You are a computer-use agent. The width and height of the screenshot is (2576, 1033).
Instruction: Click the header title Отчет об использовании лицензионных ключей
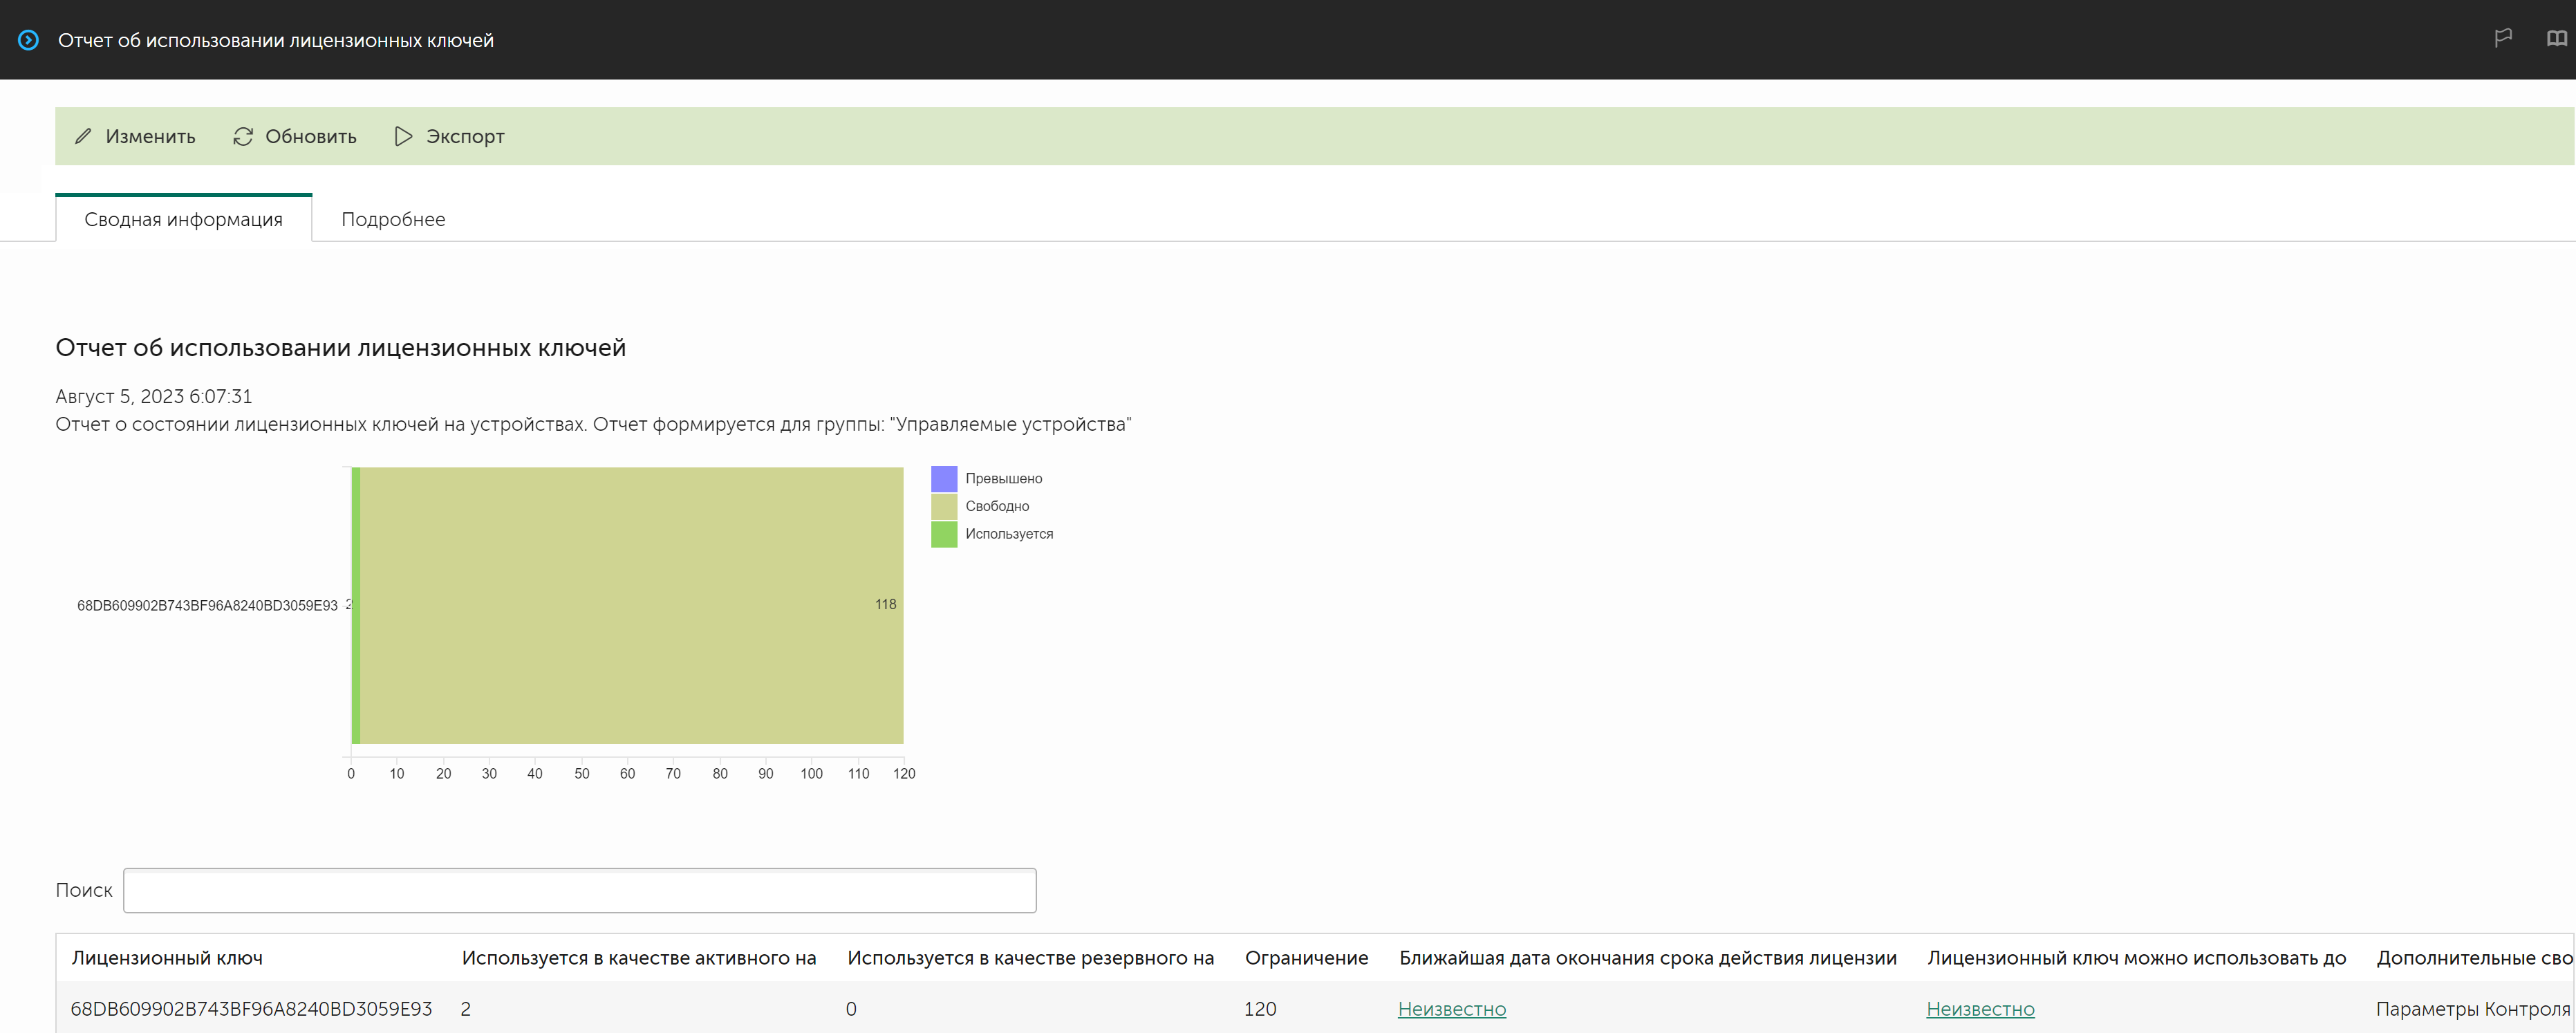tap(276, 40)
